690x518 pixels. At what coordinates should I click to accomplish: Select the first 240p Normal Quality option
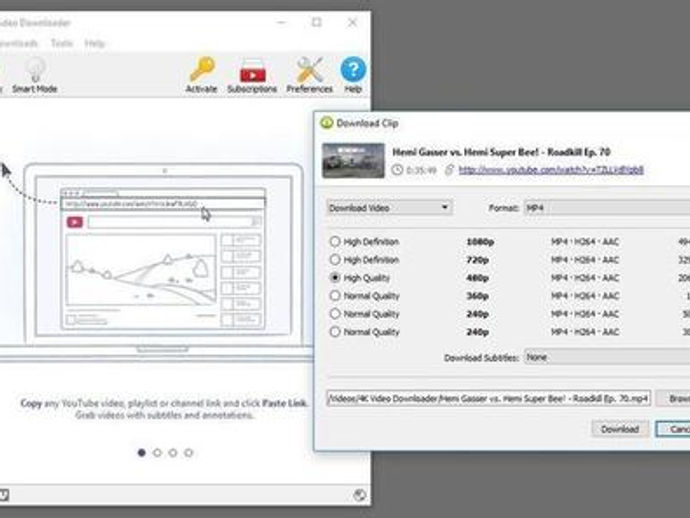pyautogui.click(x=335, y=314)
